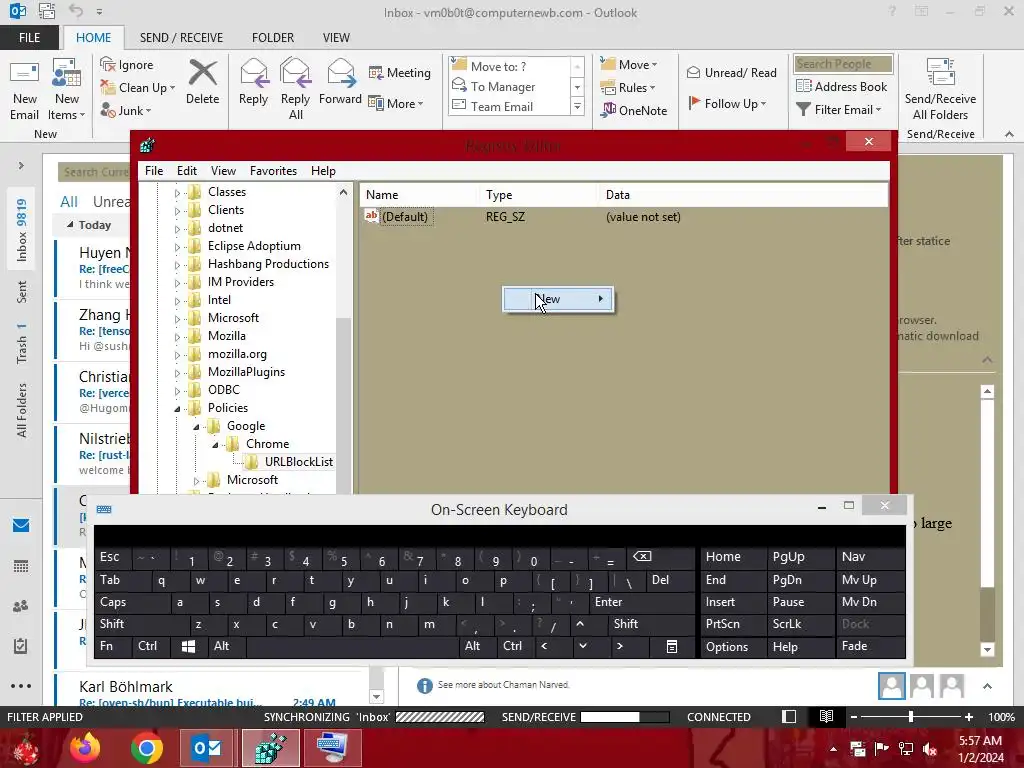Click the Delete icon in Outlook ribbon
1024x768 pixels.
(x=202, y=82)
